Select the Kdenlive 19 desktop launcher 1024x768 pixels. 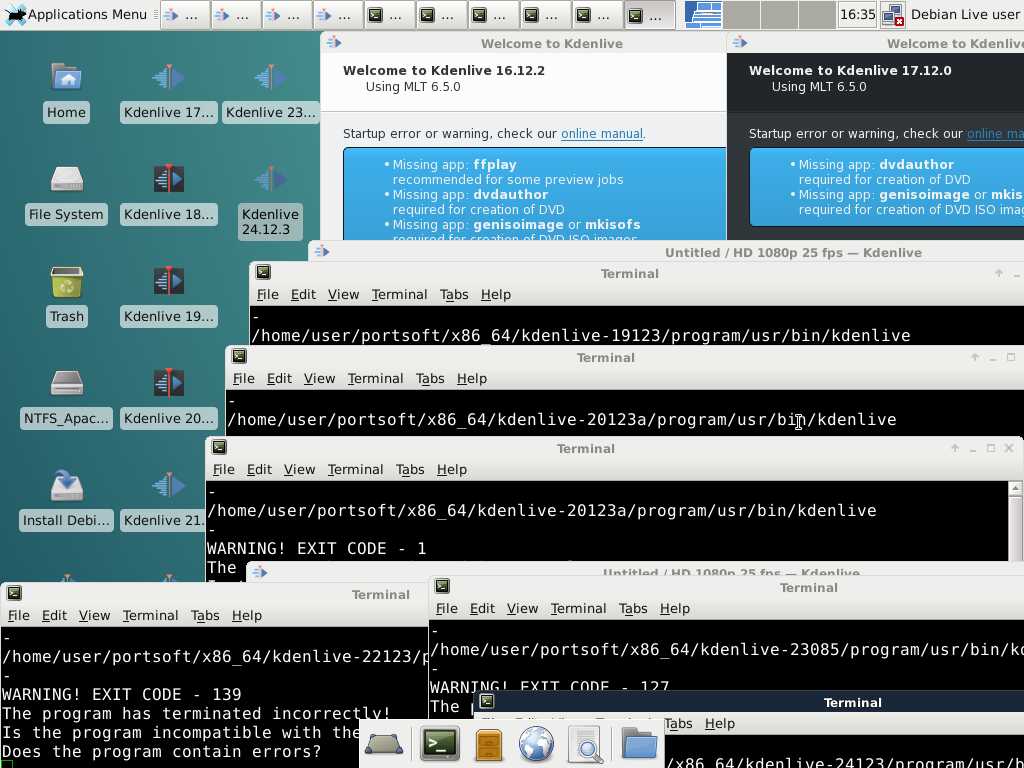click(168, 295)
